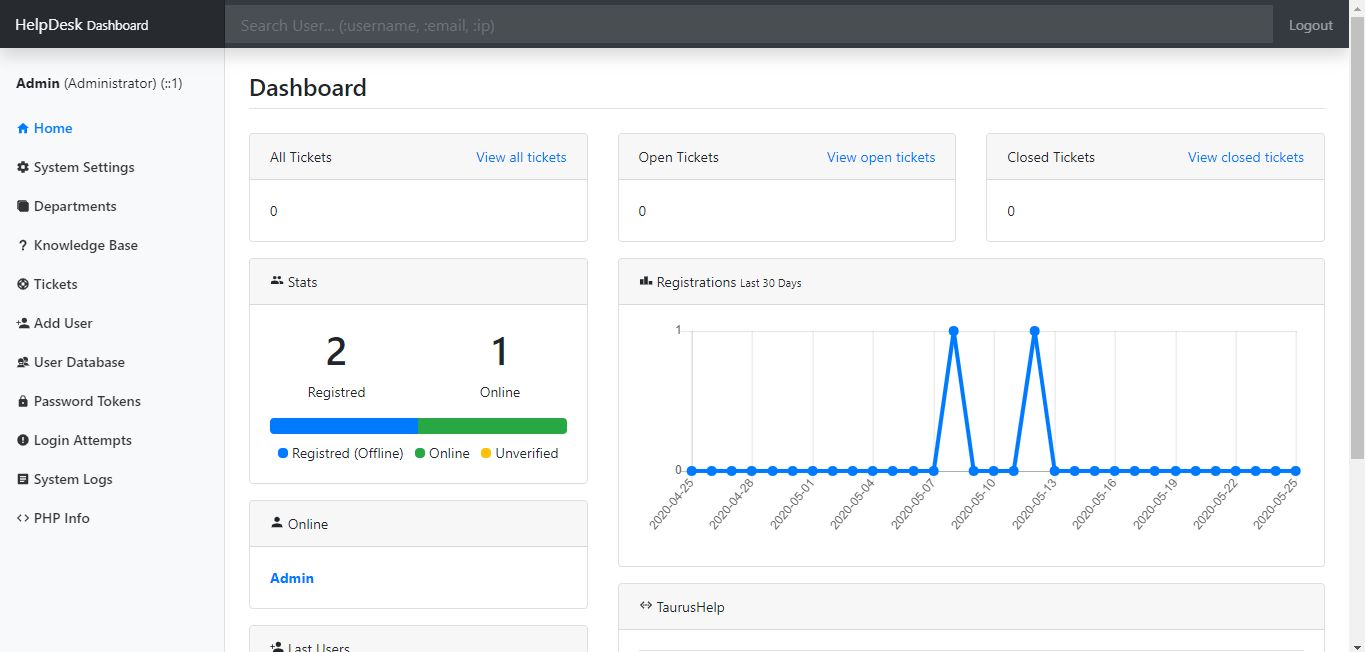Click the Home house icon in sidebar

[x=23, y=128]
